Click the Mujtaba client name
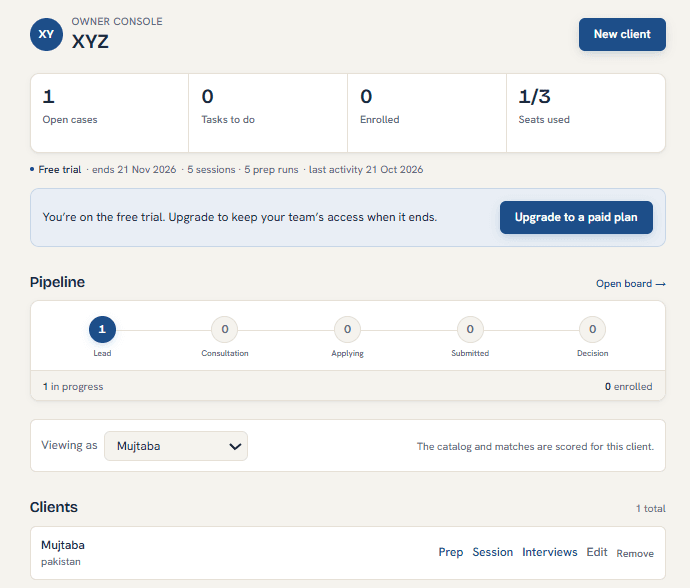This screenshot has height=588, width=690. coord(63,545)
